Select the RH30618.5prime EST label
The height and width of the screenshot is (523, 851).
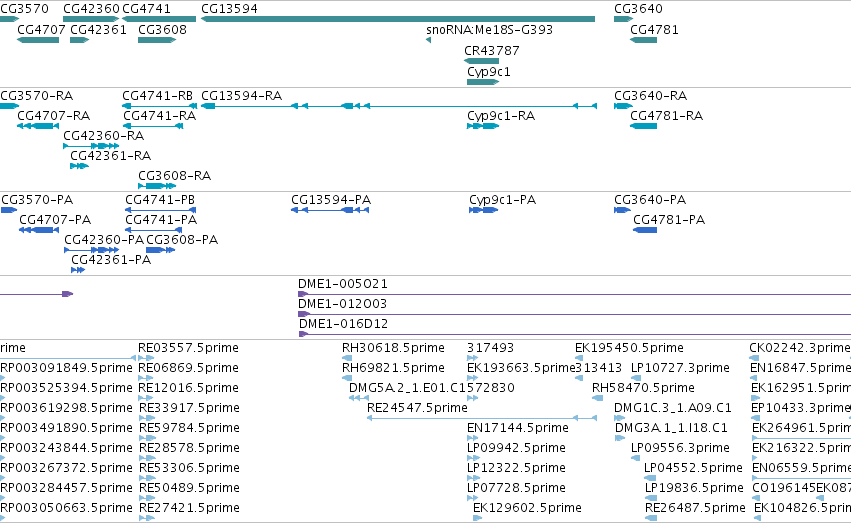pos(393,348)
